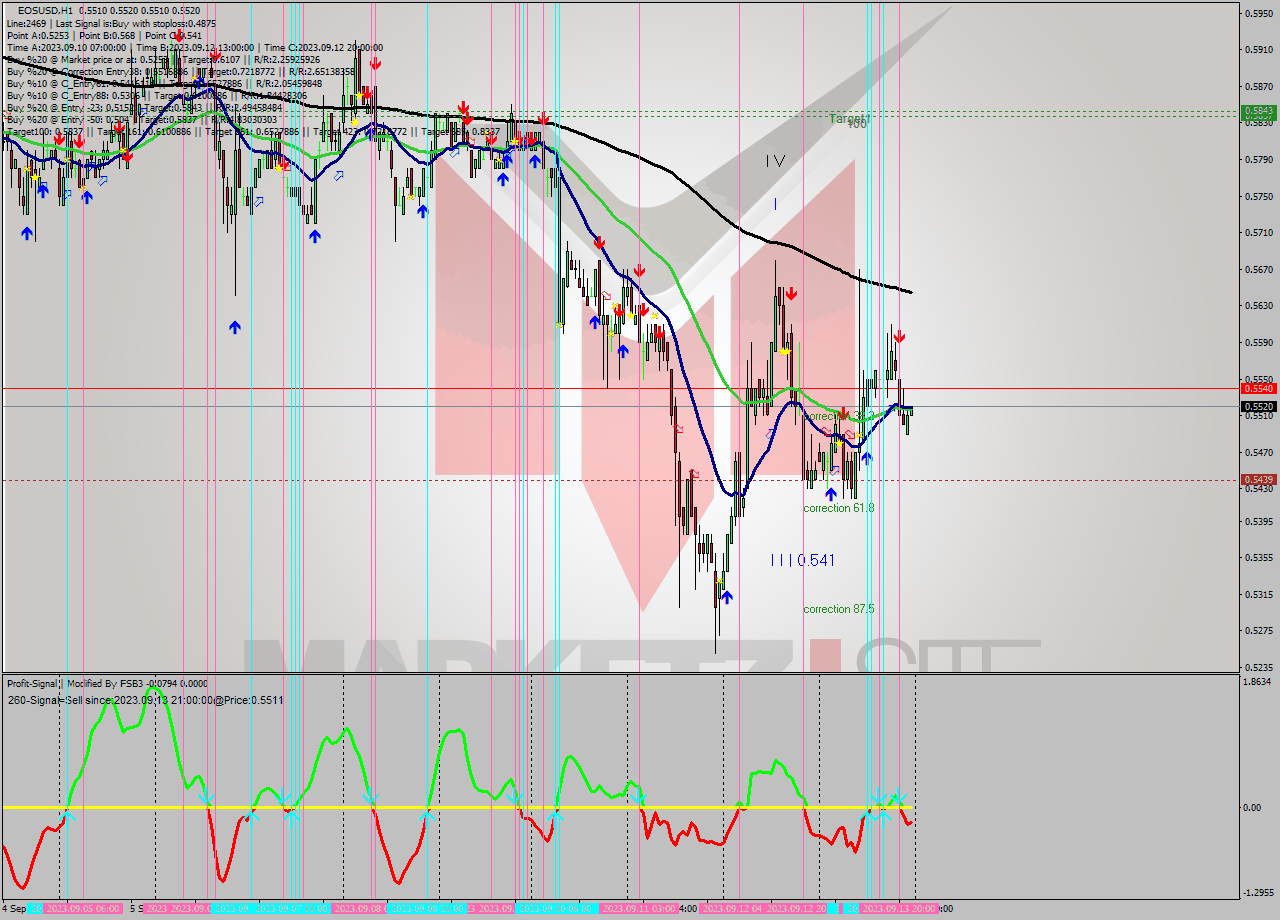Select the 2023.09.13 20:00 time label
Viewport: 1280px width, 920px height.
(x=899, y=908)
